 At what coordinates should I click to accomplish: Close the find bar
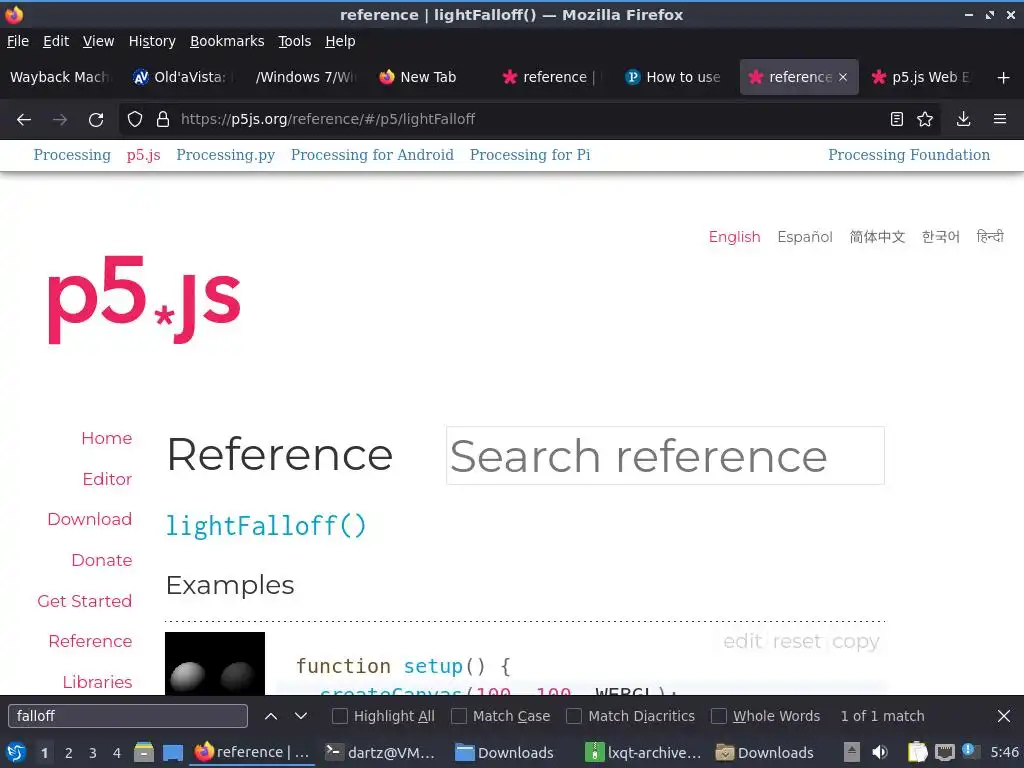point(1004,716)
